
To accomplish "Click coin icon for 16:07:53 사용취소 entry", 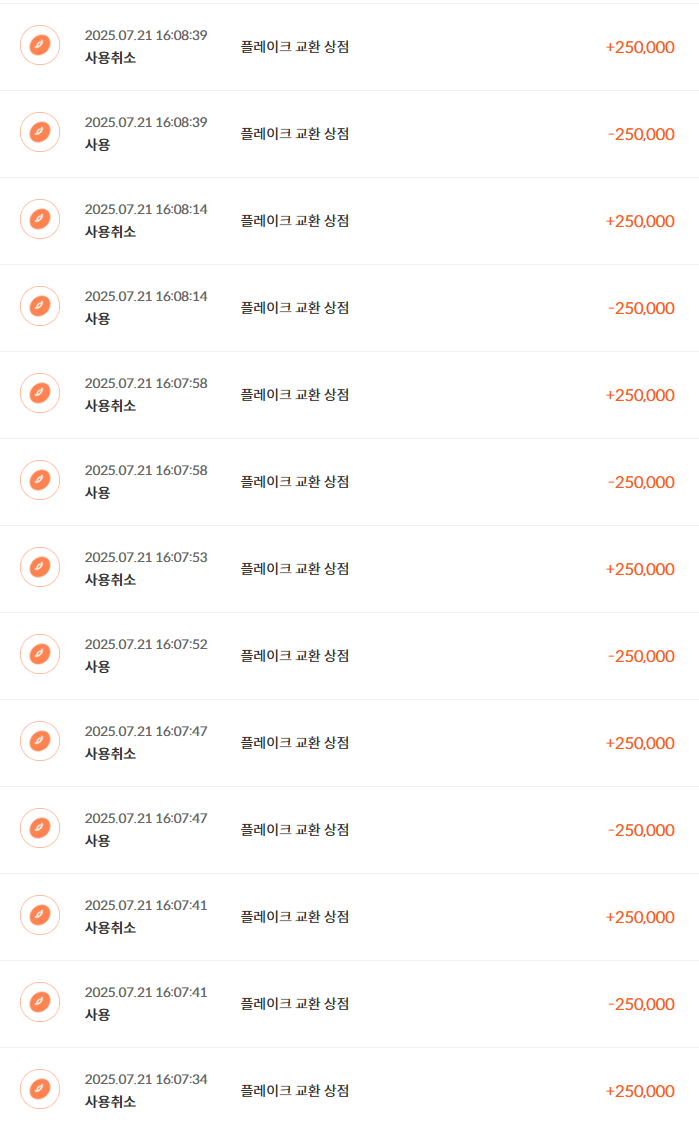I will (40, 567).
